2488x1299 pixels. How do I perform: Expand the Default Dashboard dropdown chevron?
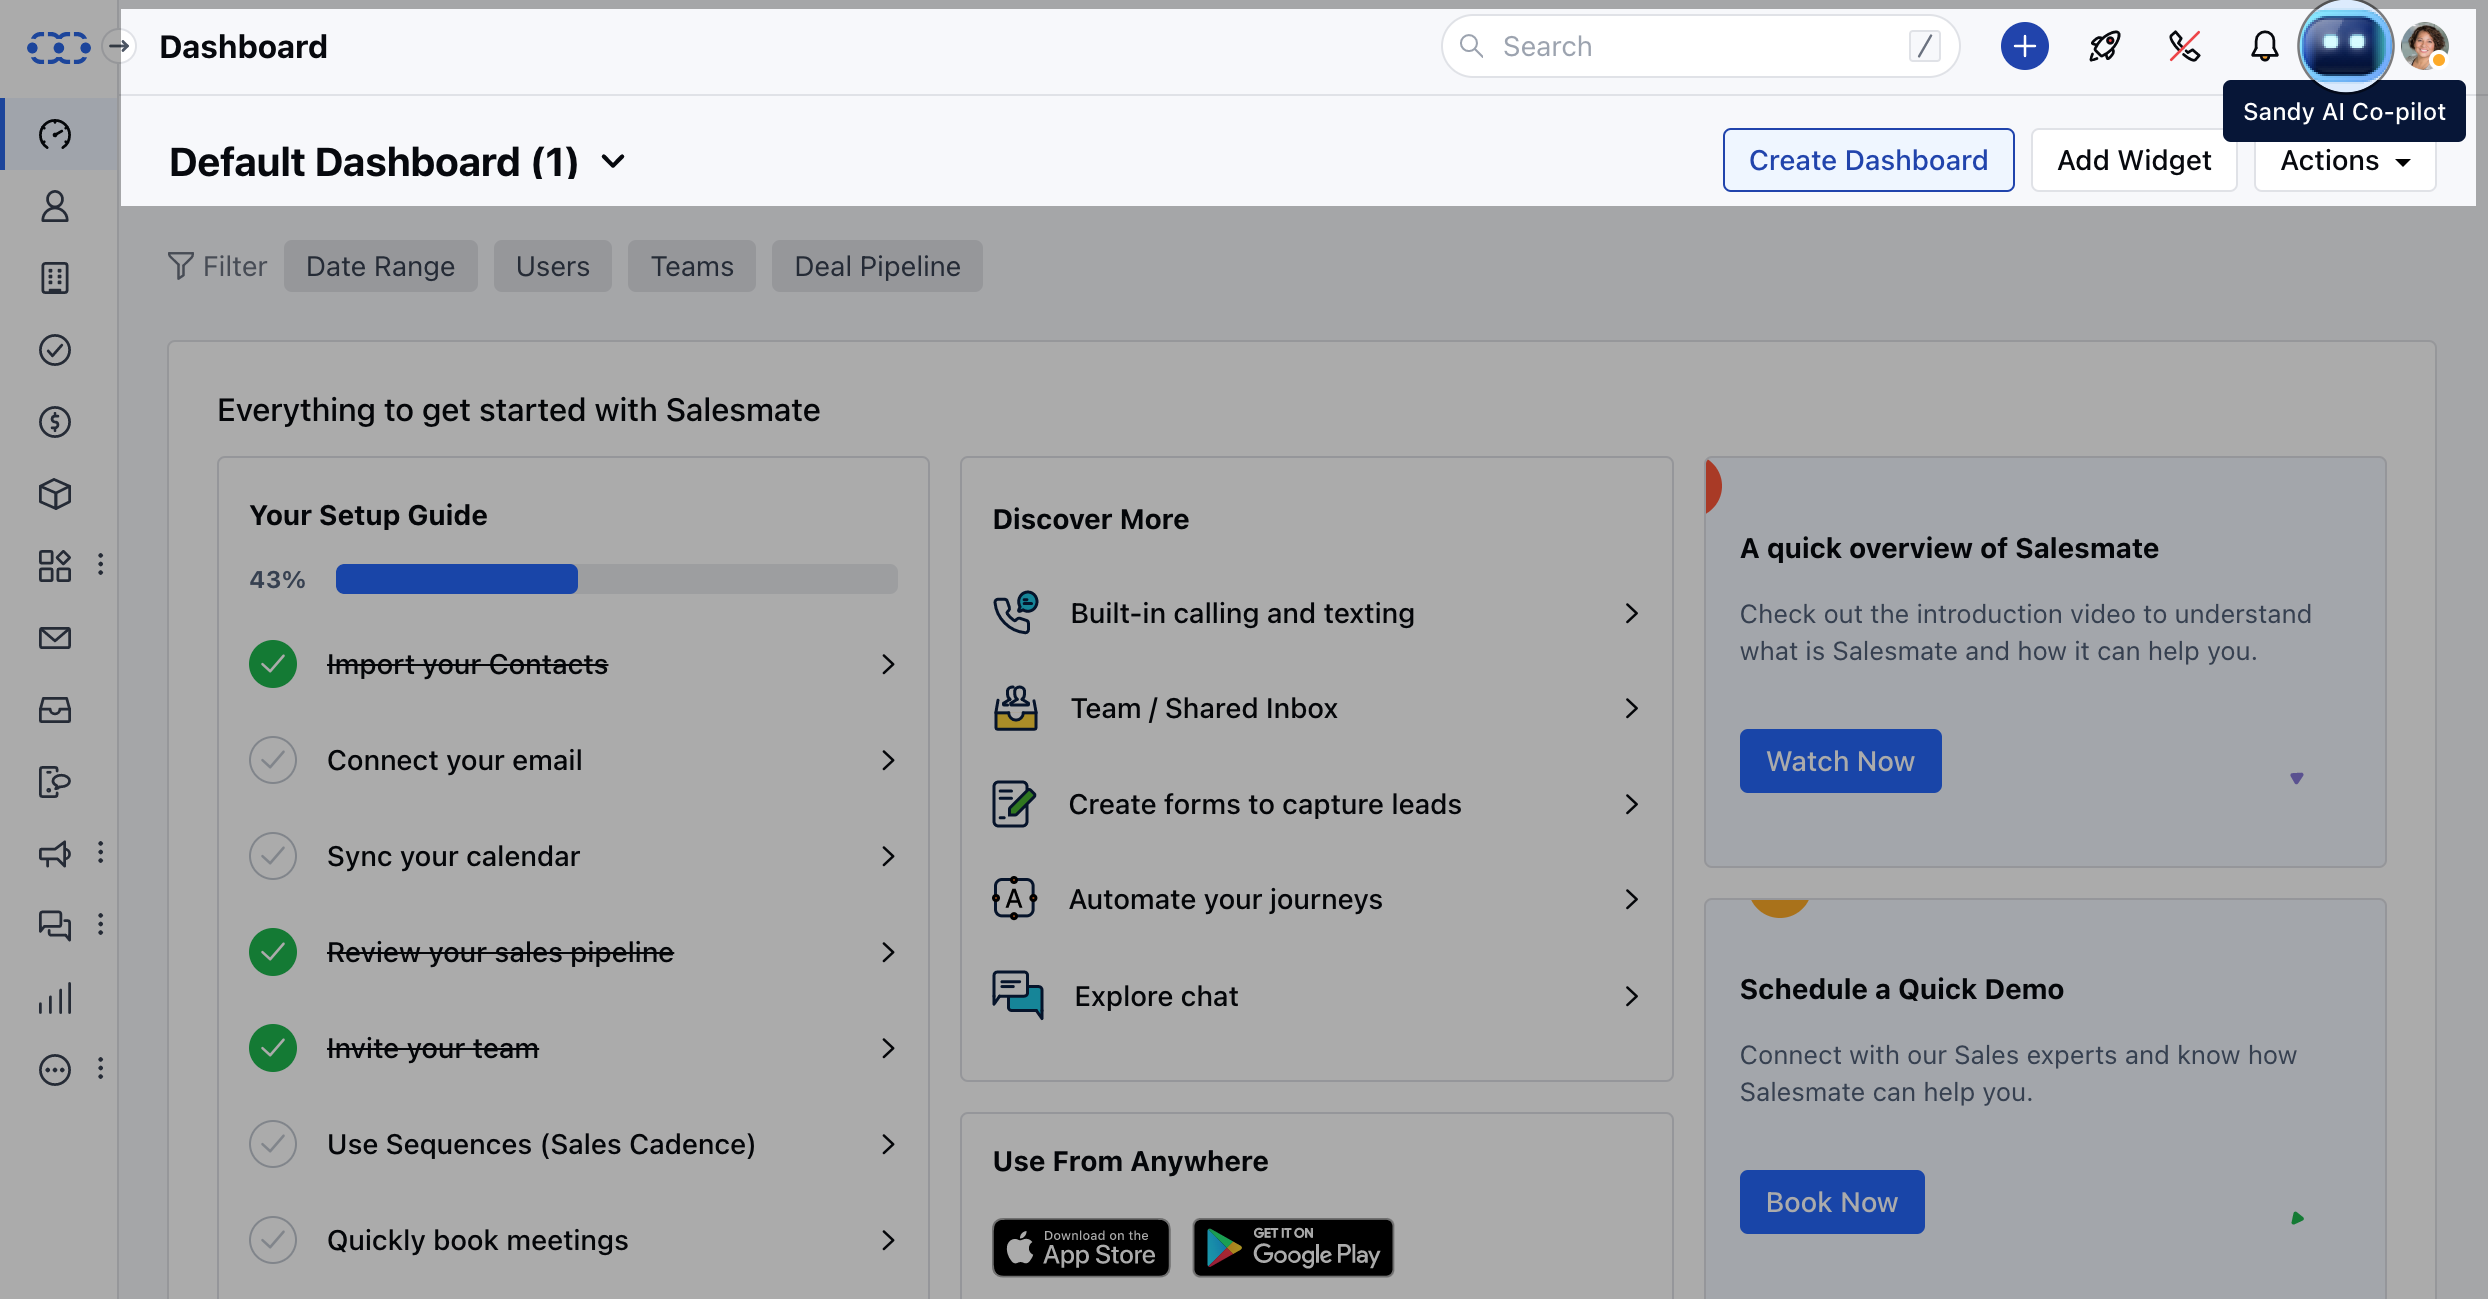pos(613,162)
